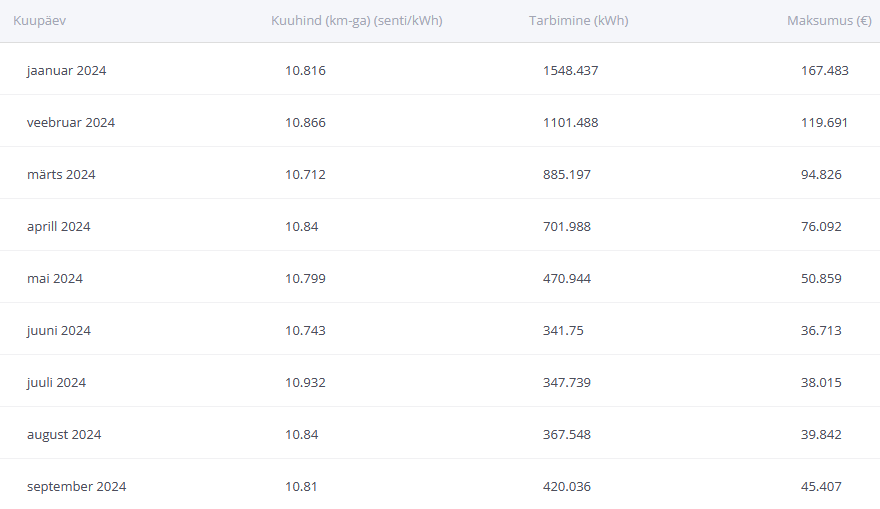Click the märts 2024 date cell
This screenshot has width=880, height=509.
pos(61,175)
